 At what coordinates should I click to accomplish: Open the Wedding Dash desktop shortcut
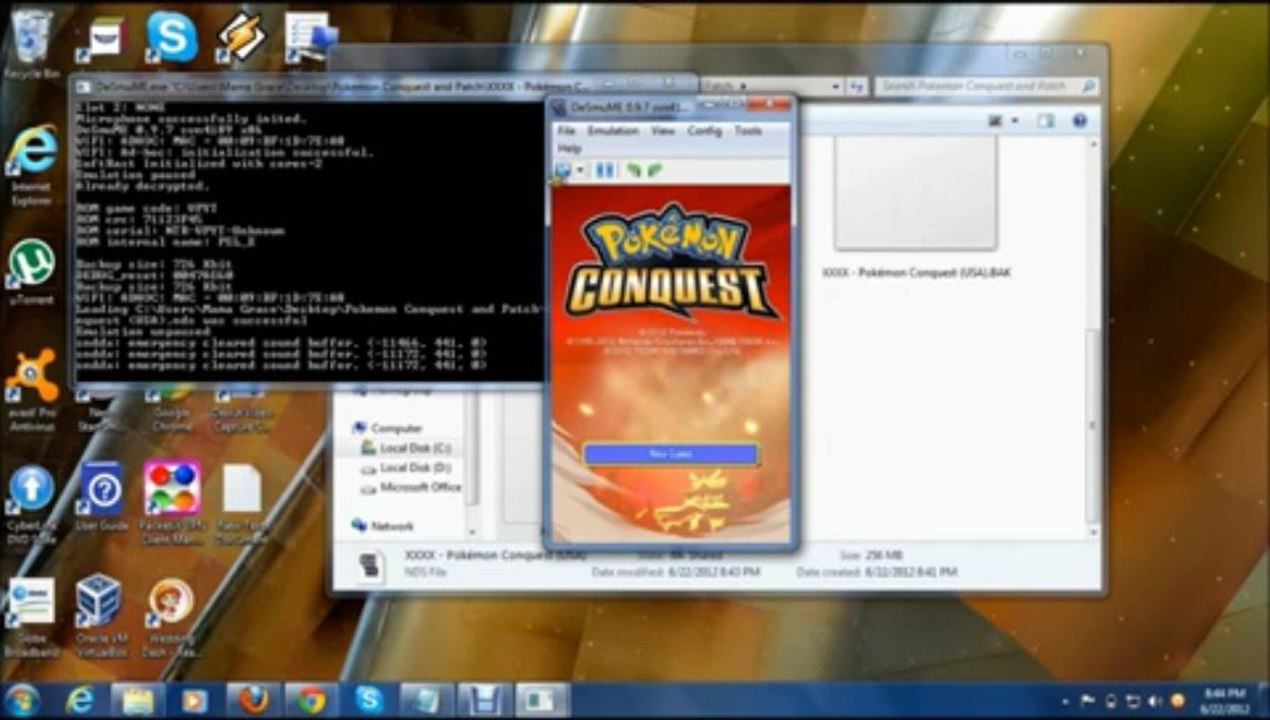pyautogui.click(x=172, y=615)
